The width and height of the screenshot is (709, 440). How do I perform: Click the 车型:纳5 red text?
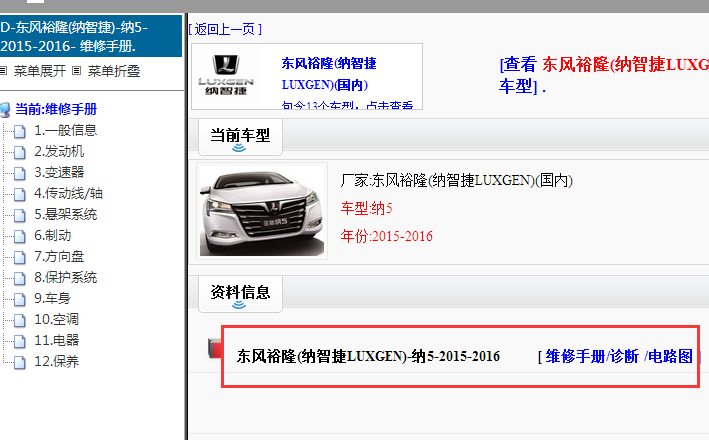click(x=367, y=208)
